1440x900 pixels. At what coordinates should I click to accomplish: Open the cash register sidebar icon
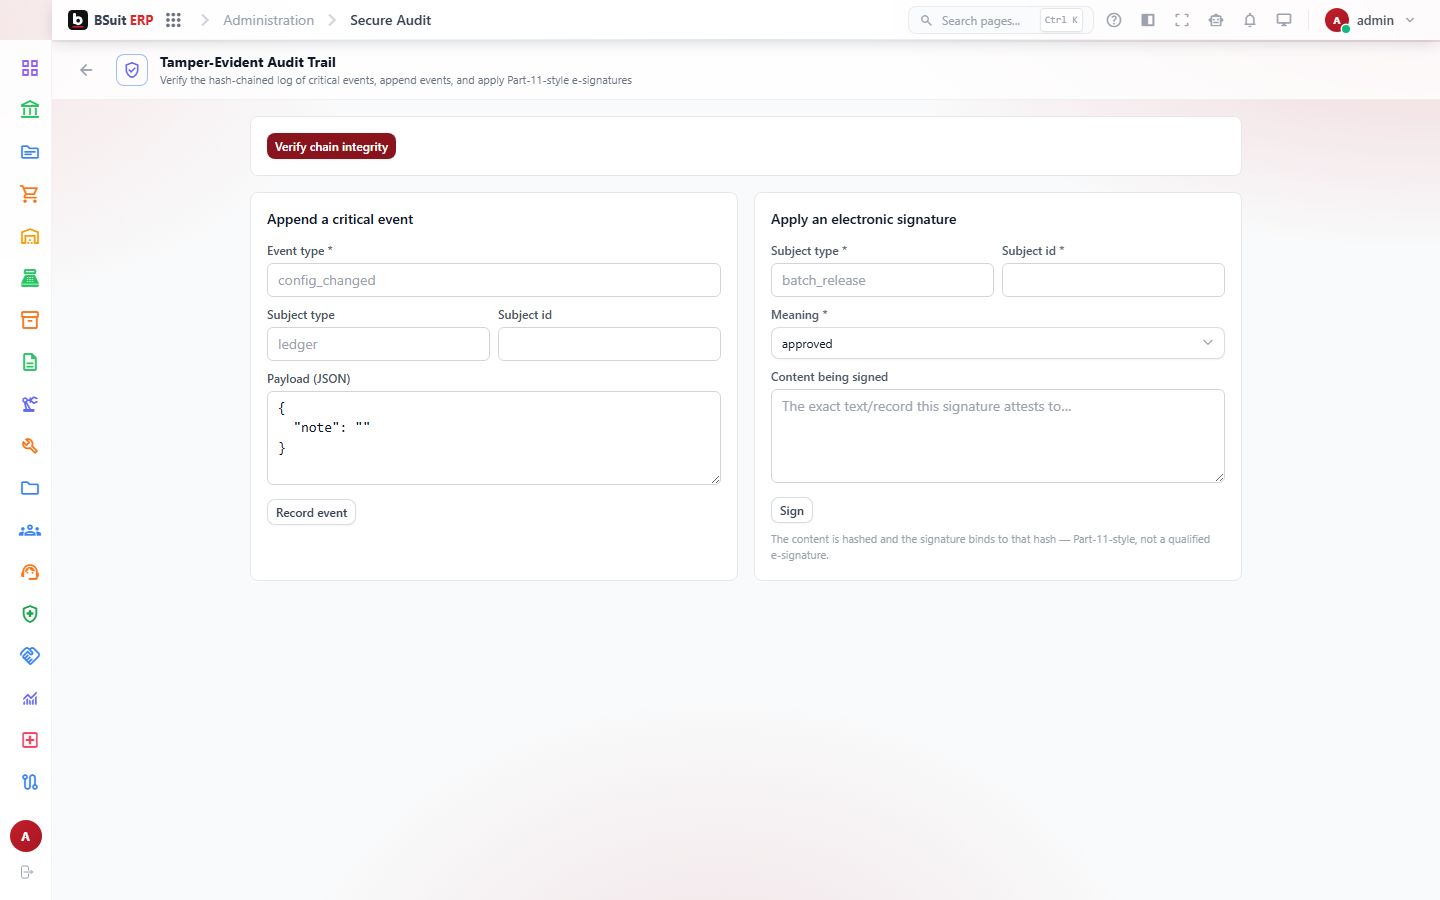click(x=30, y=278)
